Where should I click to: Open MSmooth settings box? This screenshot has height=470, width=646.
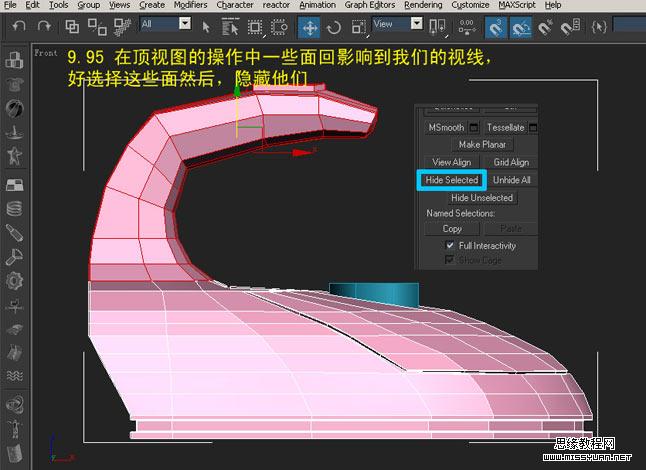tap(474, 127)
